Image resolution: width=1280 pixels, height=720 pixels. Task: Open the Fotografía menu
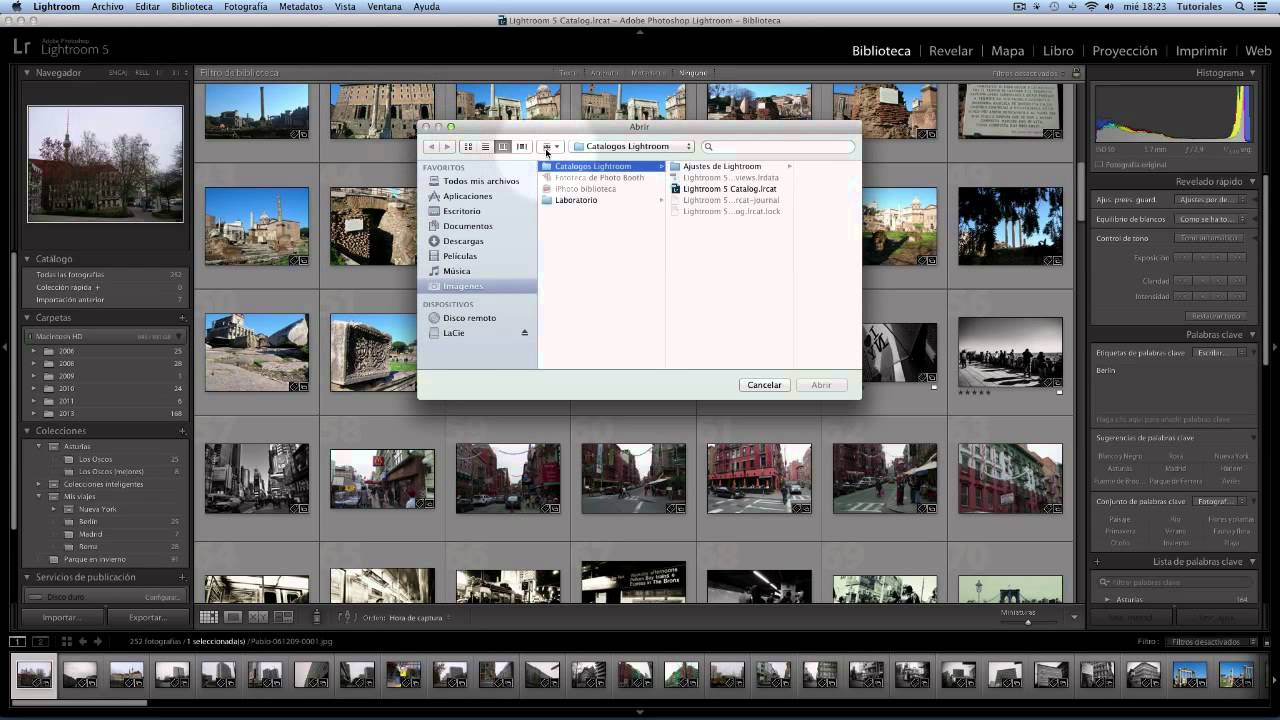246,6
